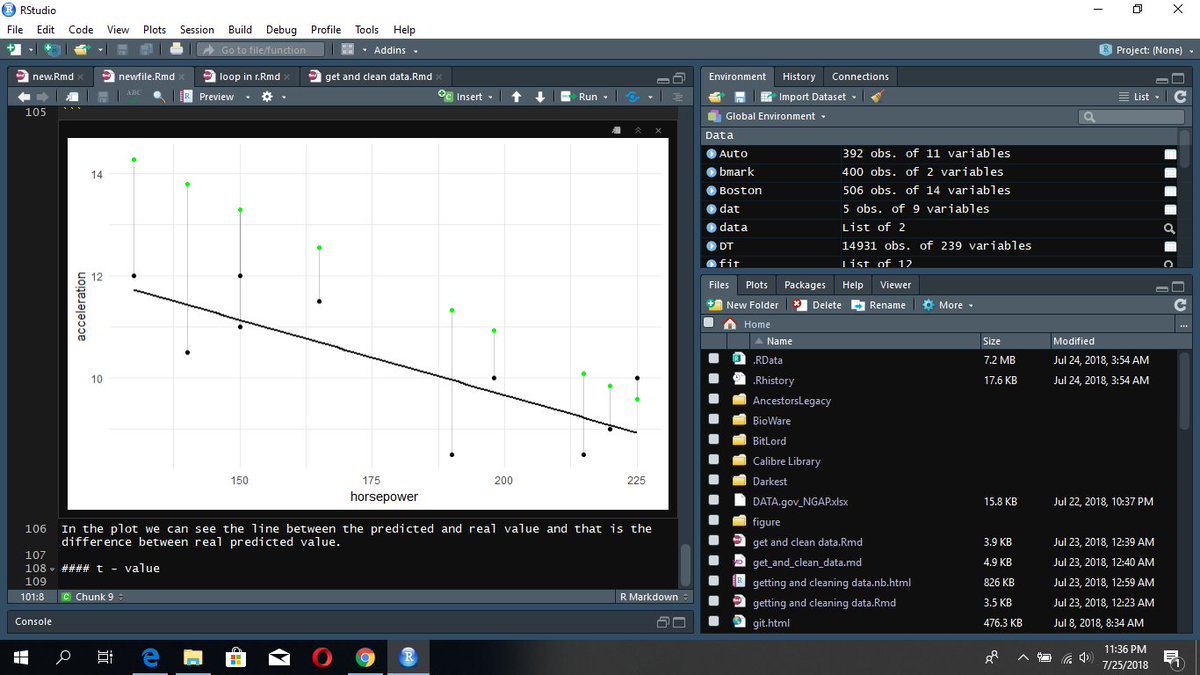The width and height of the screenshot is (1200, 675).
Task: Click the Import Dataset button
Action: [x=809, y=97]
